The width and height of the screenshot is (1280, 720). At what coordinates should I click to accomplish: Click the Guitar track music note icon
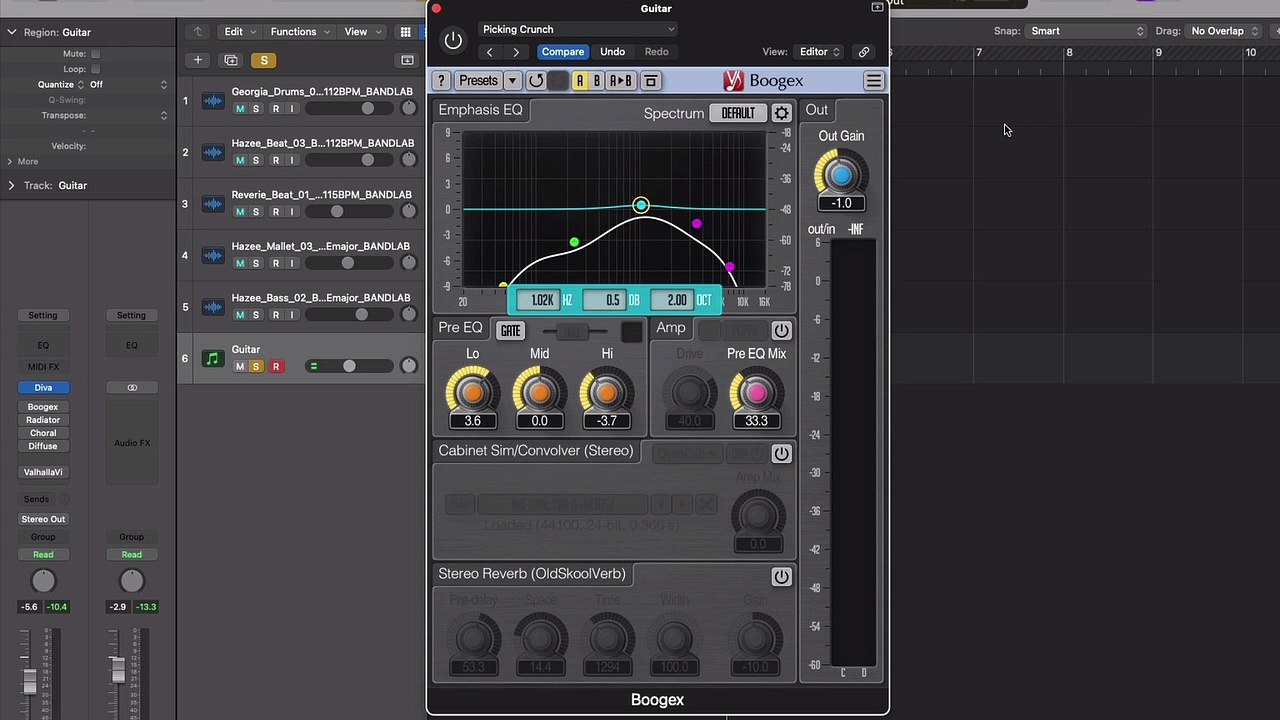(212, 358)
